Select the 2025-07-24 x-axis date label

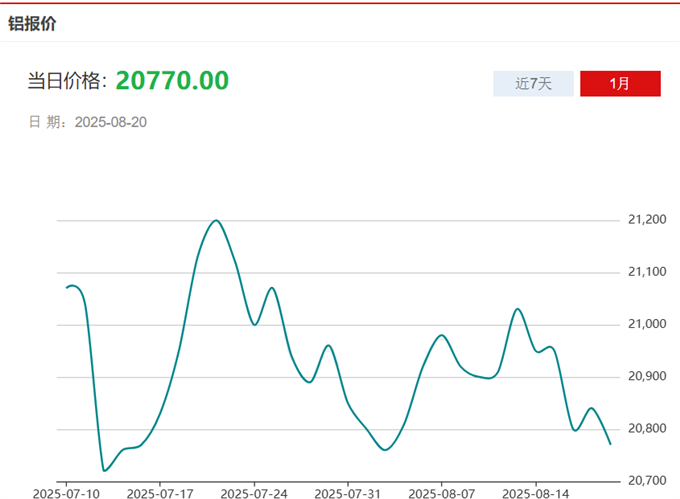point(254,493)
